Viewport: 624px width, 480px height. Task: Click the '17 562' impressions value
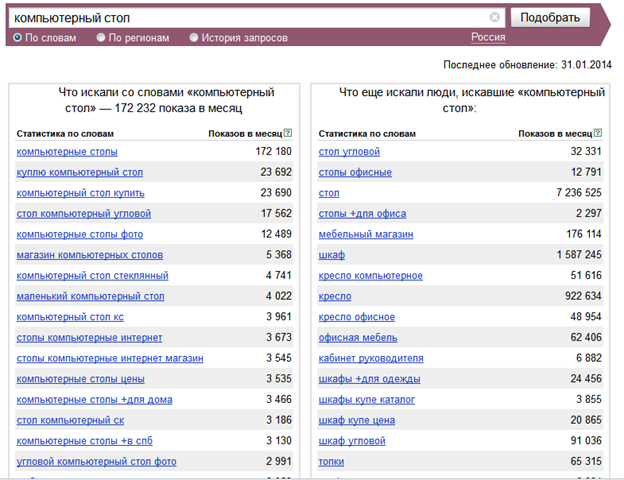[x=276, y=213]
